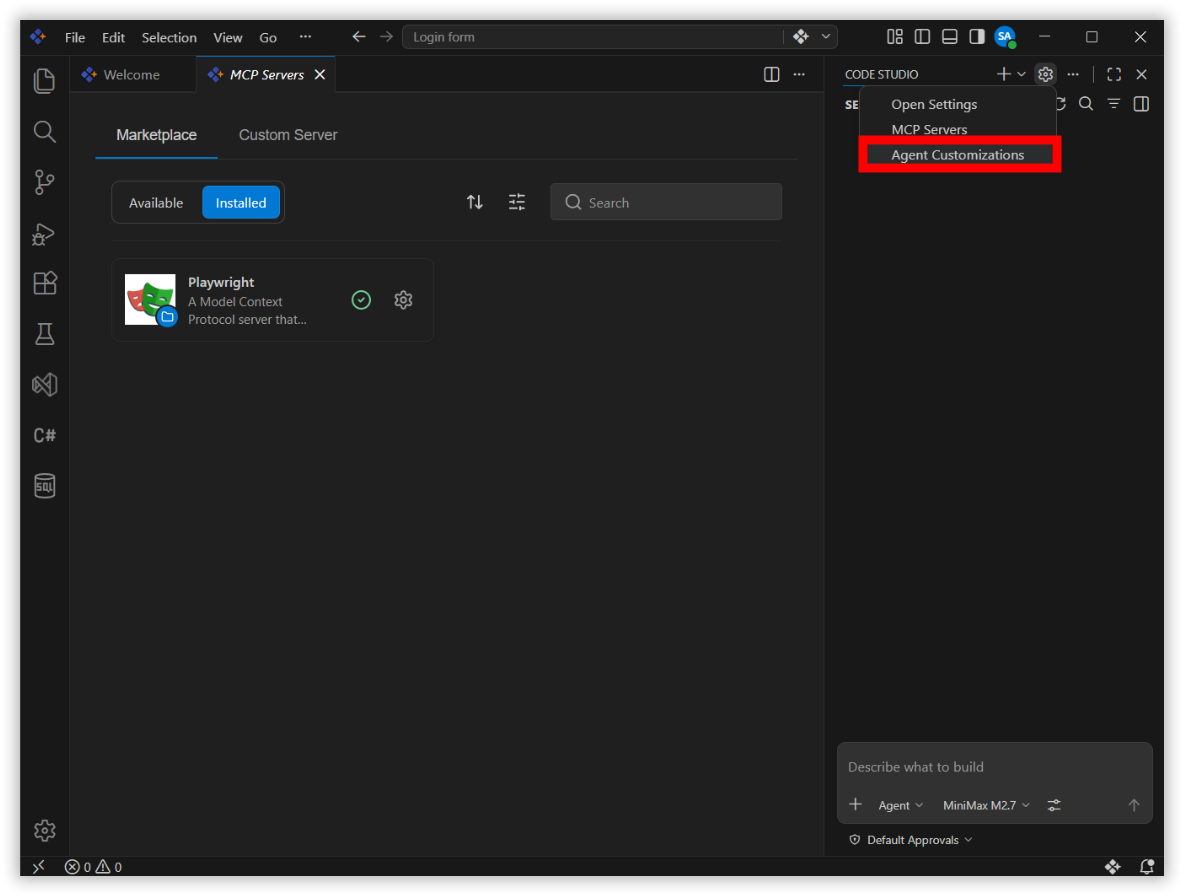The image size is (1184, 896).
Task: Open the Source Control view
Action: [45, 182]
